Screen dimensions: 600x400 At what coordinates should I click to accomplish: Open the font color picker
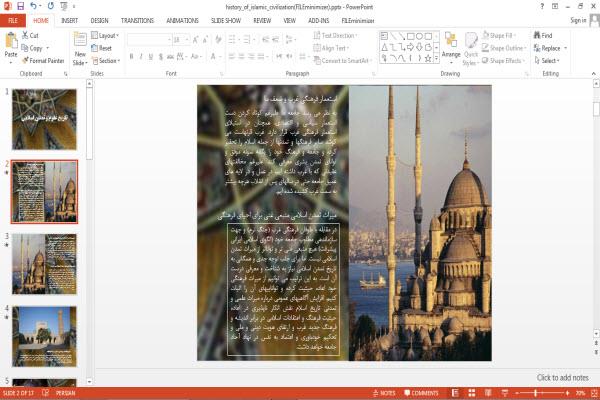point(214,57)
